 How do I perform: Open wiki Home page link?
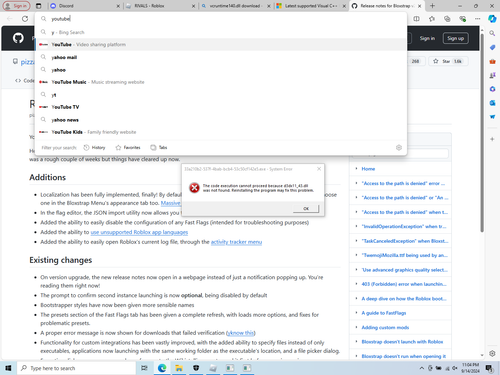click(368, 169)
